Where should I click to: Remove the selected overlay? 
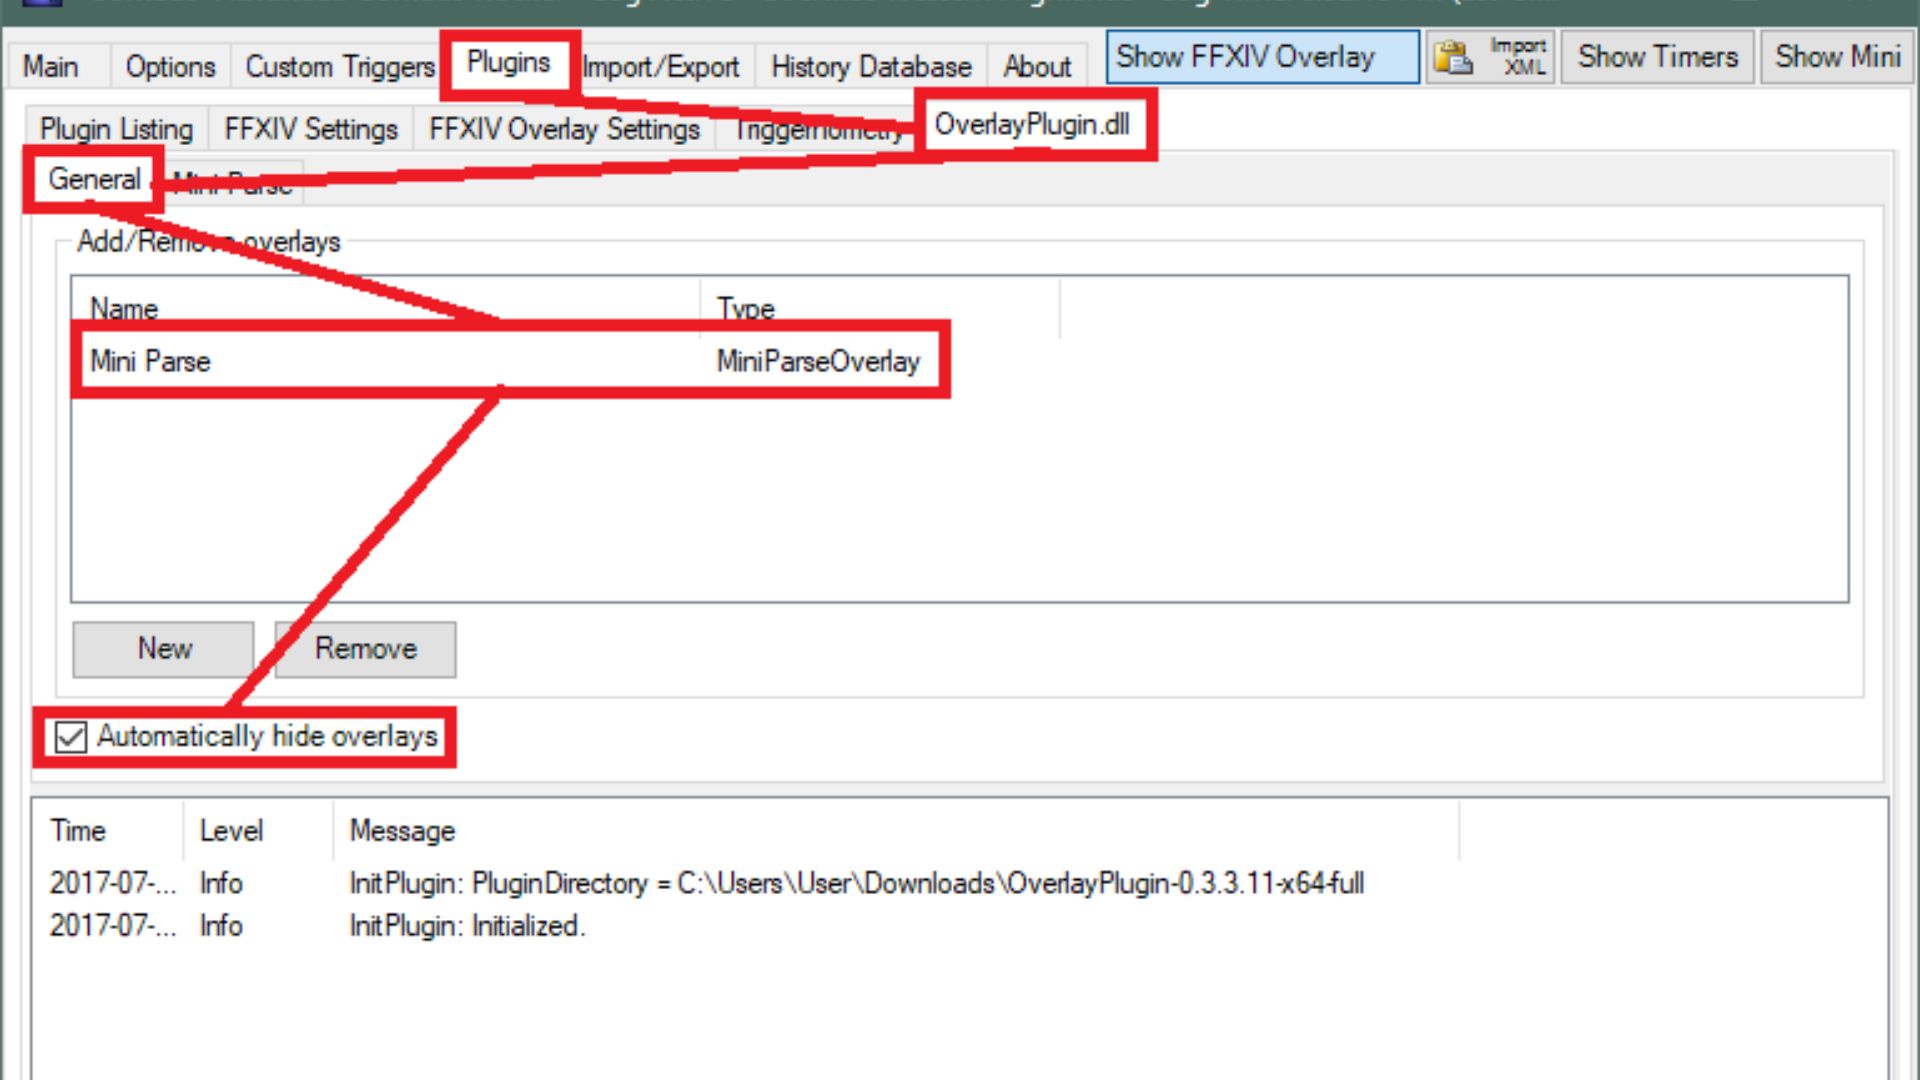pos(364,648)
